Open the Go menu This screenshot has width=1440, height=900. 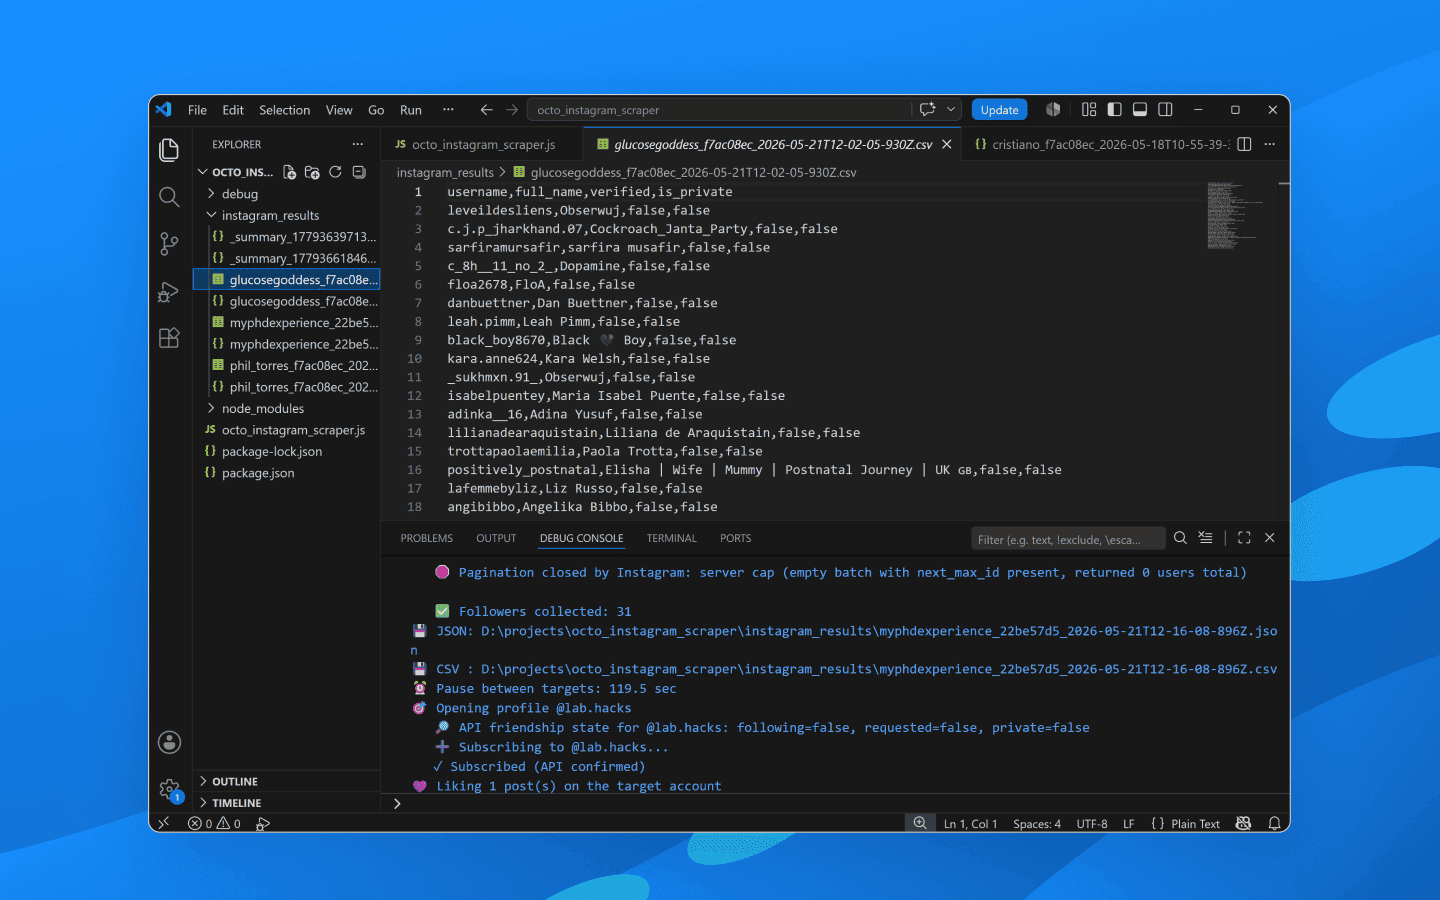376,110
